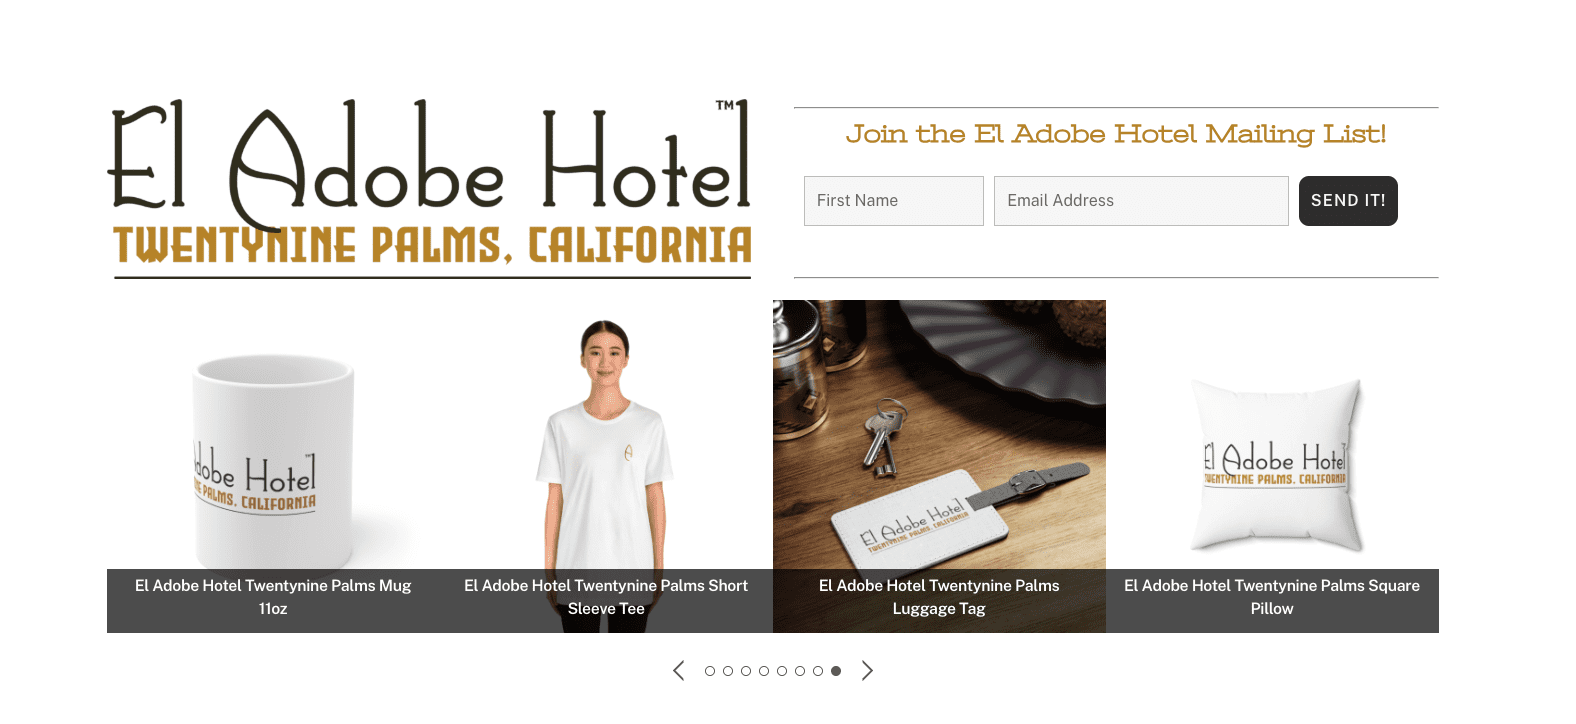The image size is (1576, 724).
Task: Click the SEND IT! button
Action: pos(1348,201)
